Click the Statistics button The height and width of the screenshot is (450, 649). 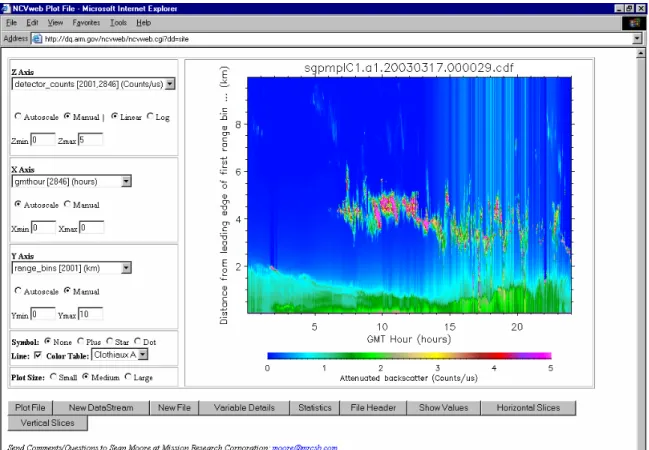[315, 408]
